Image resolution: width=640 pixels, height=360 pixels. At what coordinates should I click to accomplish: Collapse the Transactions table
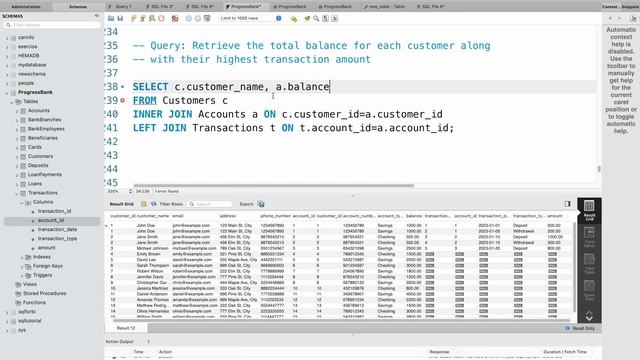tap(17, 193)
